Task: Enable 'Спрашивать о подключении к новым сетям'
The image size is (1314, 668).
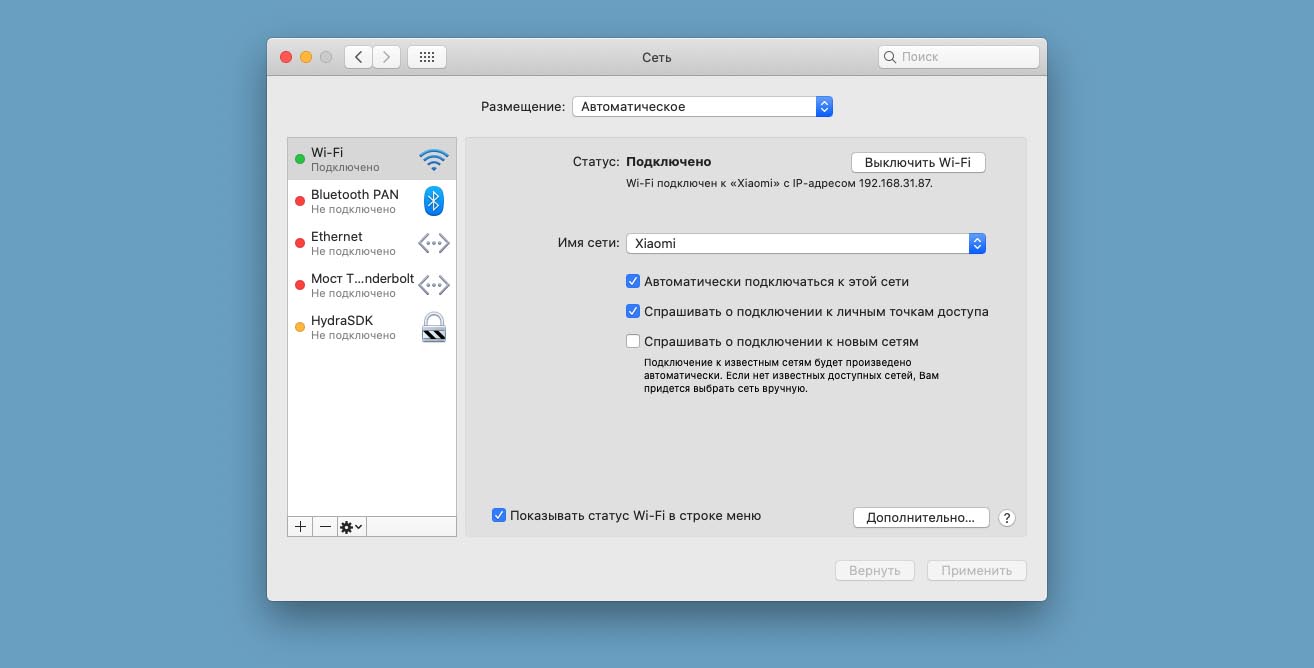Action: click(x=633, y=342)
